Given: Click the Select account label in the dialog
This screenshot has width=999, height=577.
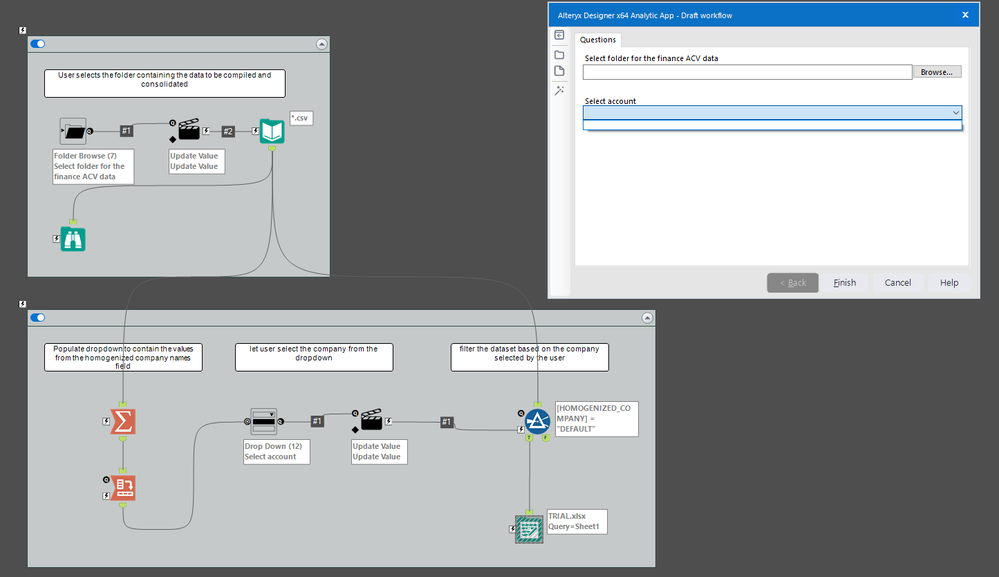Looking at the screenshot, I should coord(610,101).
